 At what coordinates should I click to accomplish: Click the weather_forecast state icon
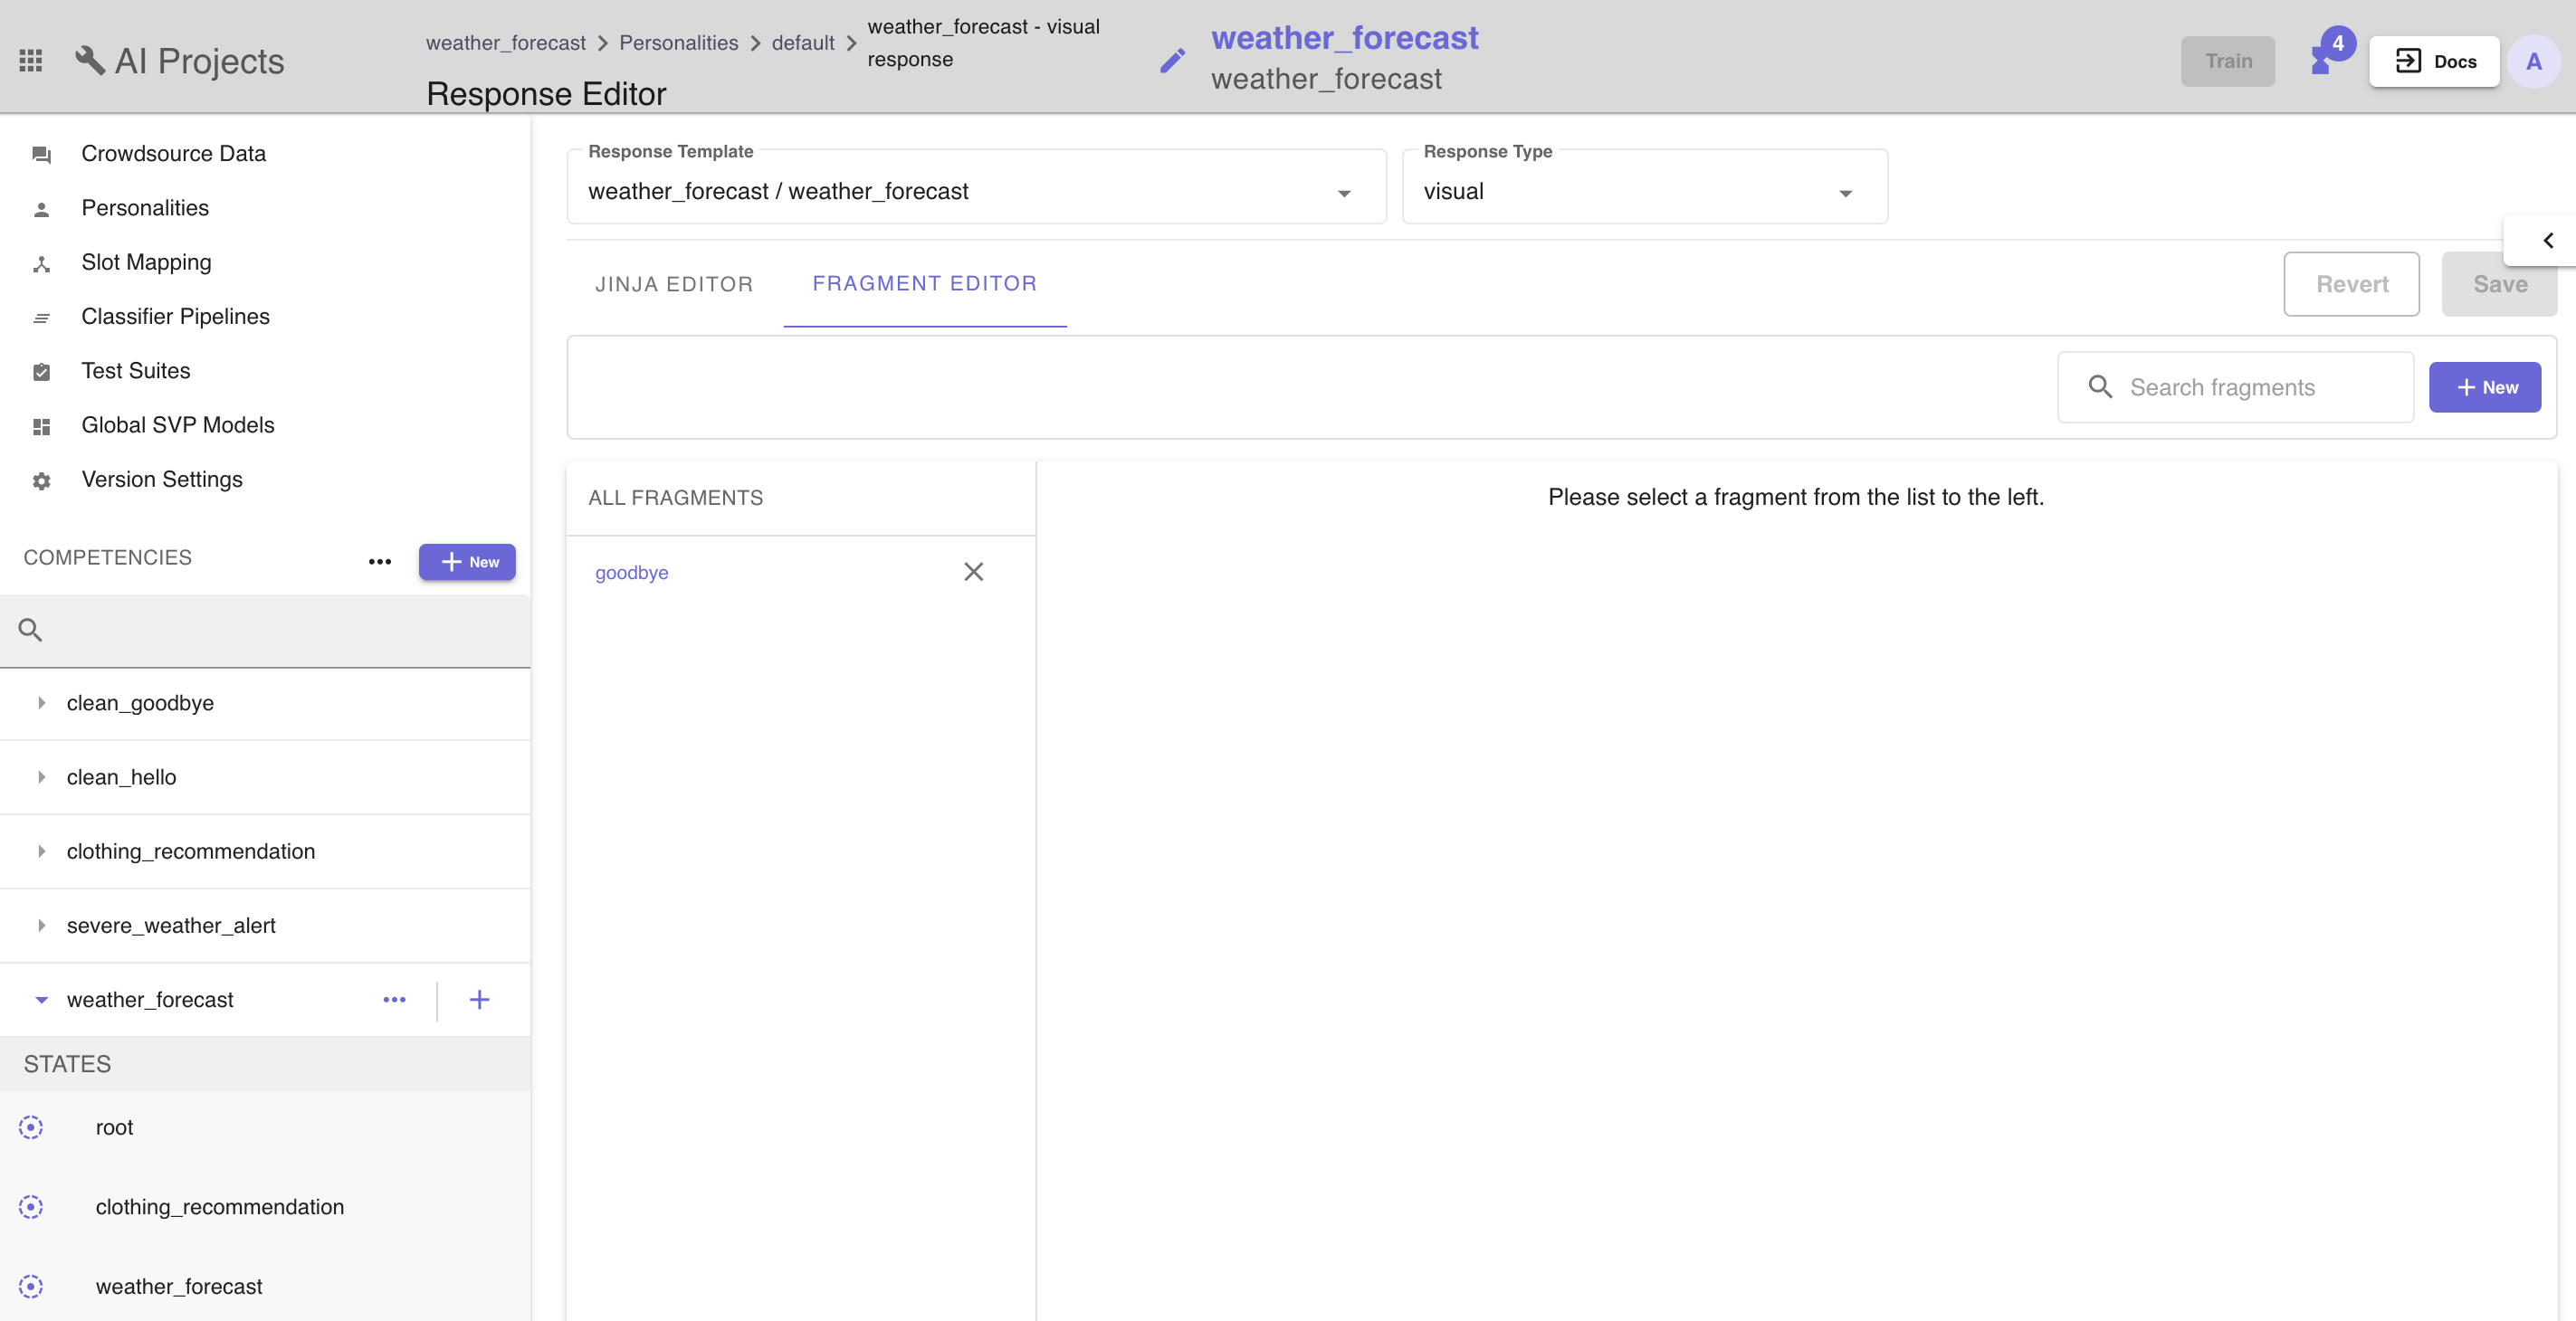pyautogui.click(x=31, y=1287)
